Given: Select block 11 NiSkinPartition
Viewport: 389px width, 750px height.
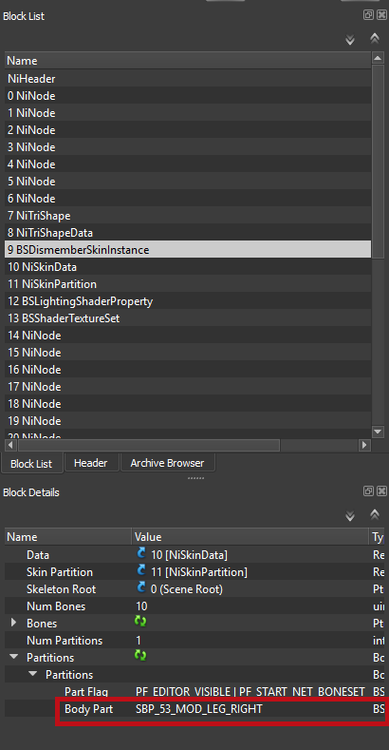Looking at the screenshot, I should point(188,284).
